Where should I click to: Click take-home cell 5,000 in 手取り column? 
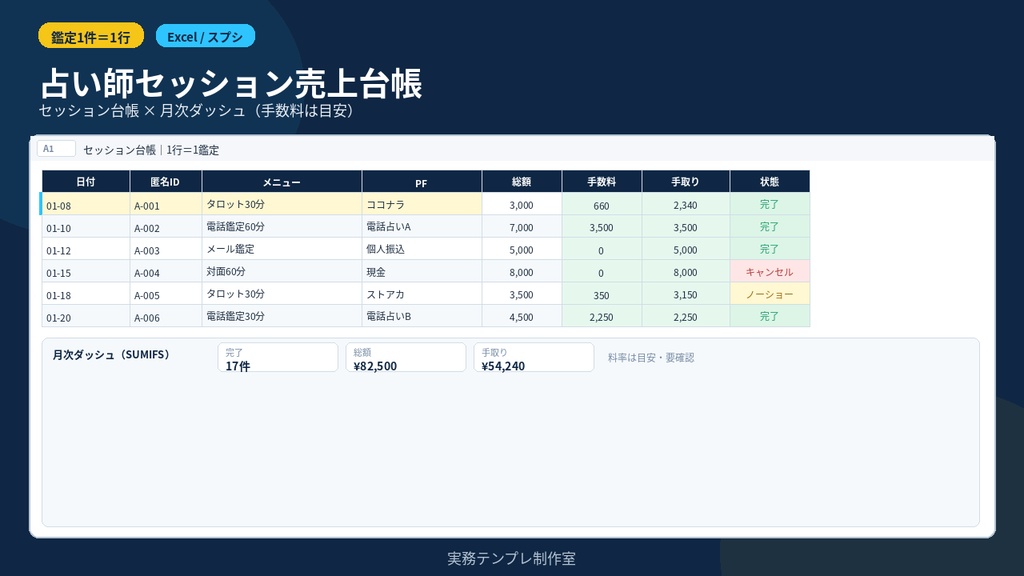pyautogui.click(x=686, y=249)
